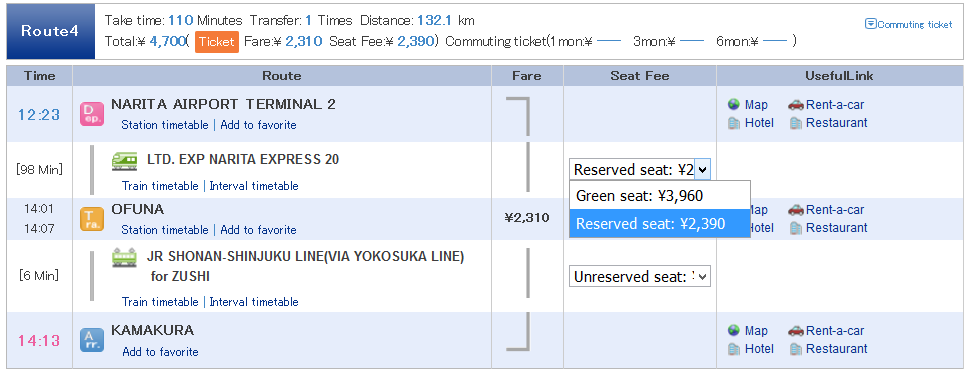Click the Route4 header label

(50, 32)
